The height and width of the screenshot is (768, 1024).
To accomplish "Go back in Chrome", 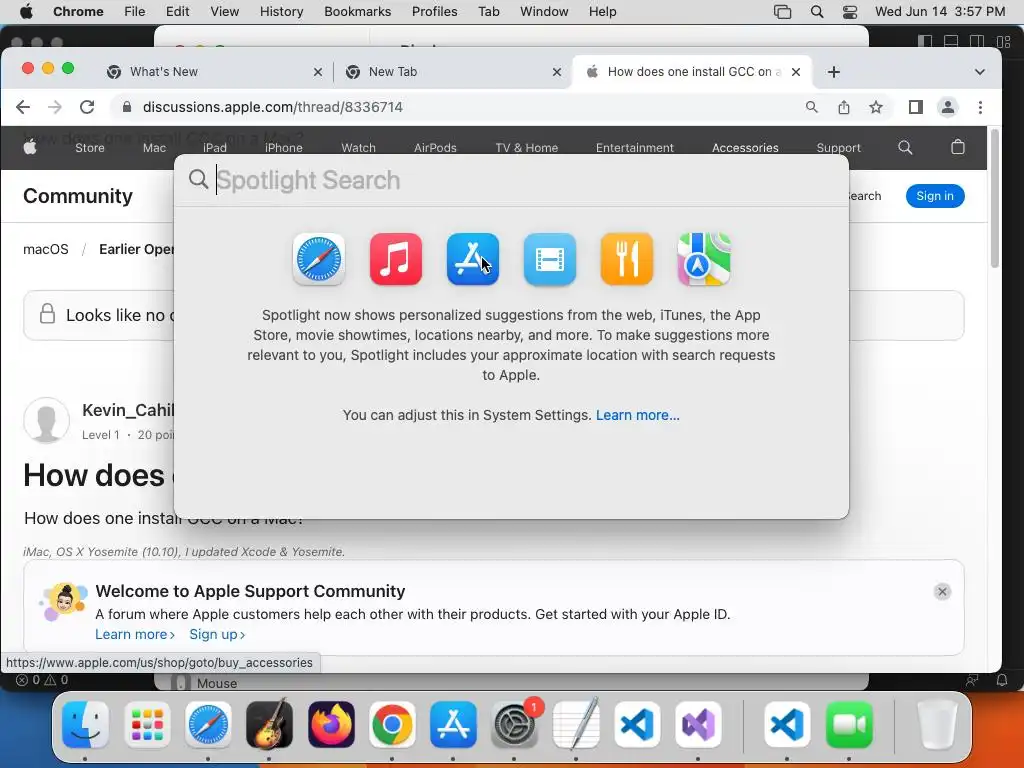I will (23, 107).
